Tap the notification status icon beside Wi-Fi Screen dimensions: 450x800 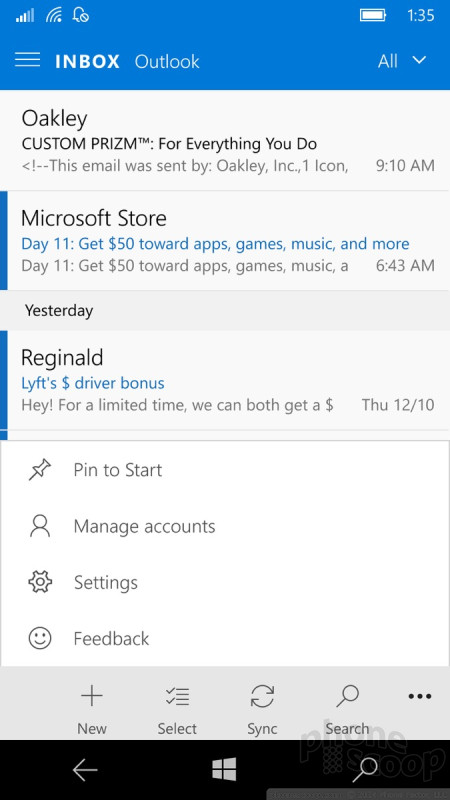(x=81, y=16)
